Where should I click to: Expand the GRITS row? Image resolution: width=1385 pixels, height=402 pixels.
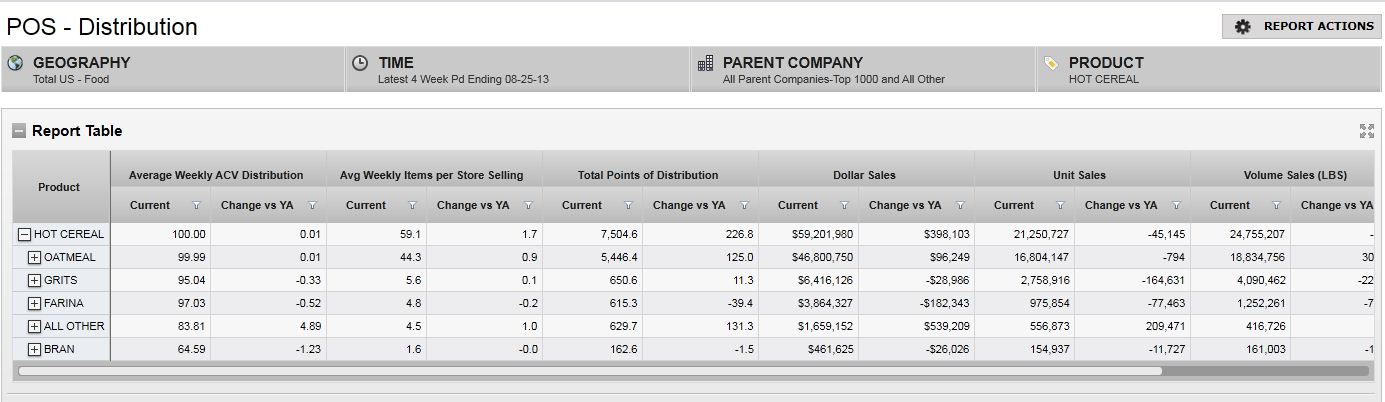tap(34, 281)
